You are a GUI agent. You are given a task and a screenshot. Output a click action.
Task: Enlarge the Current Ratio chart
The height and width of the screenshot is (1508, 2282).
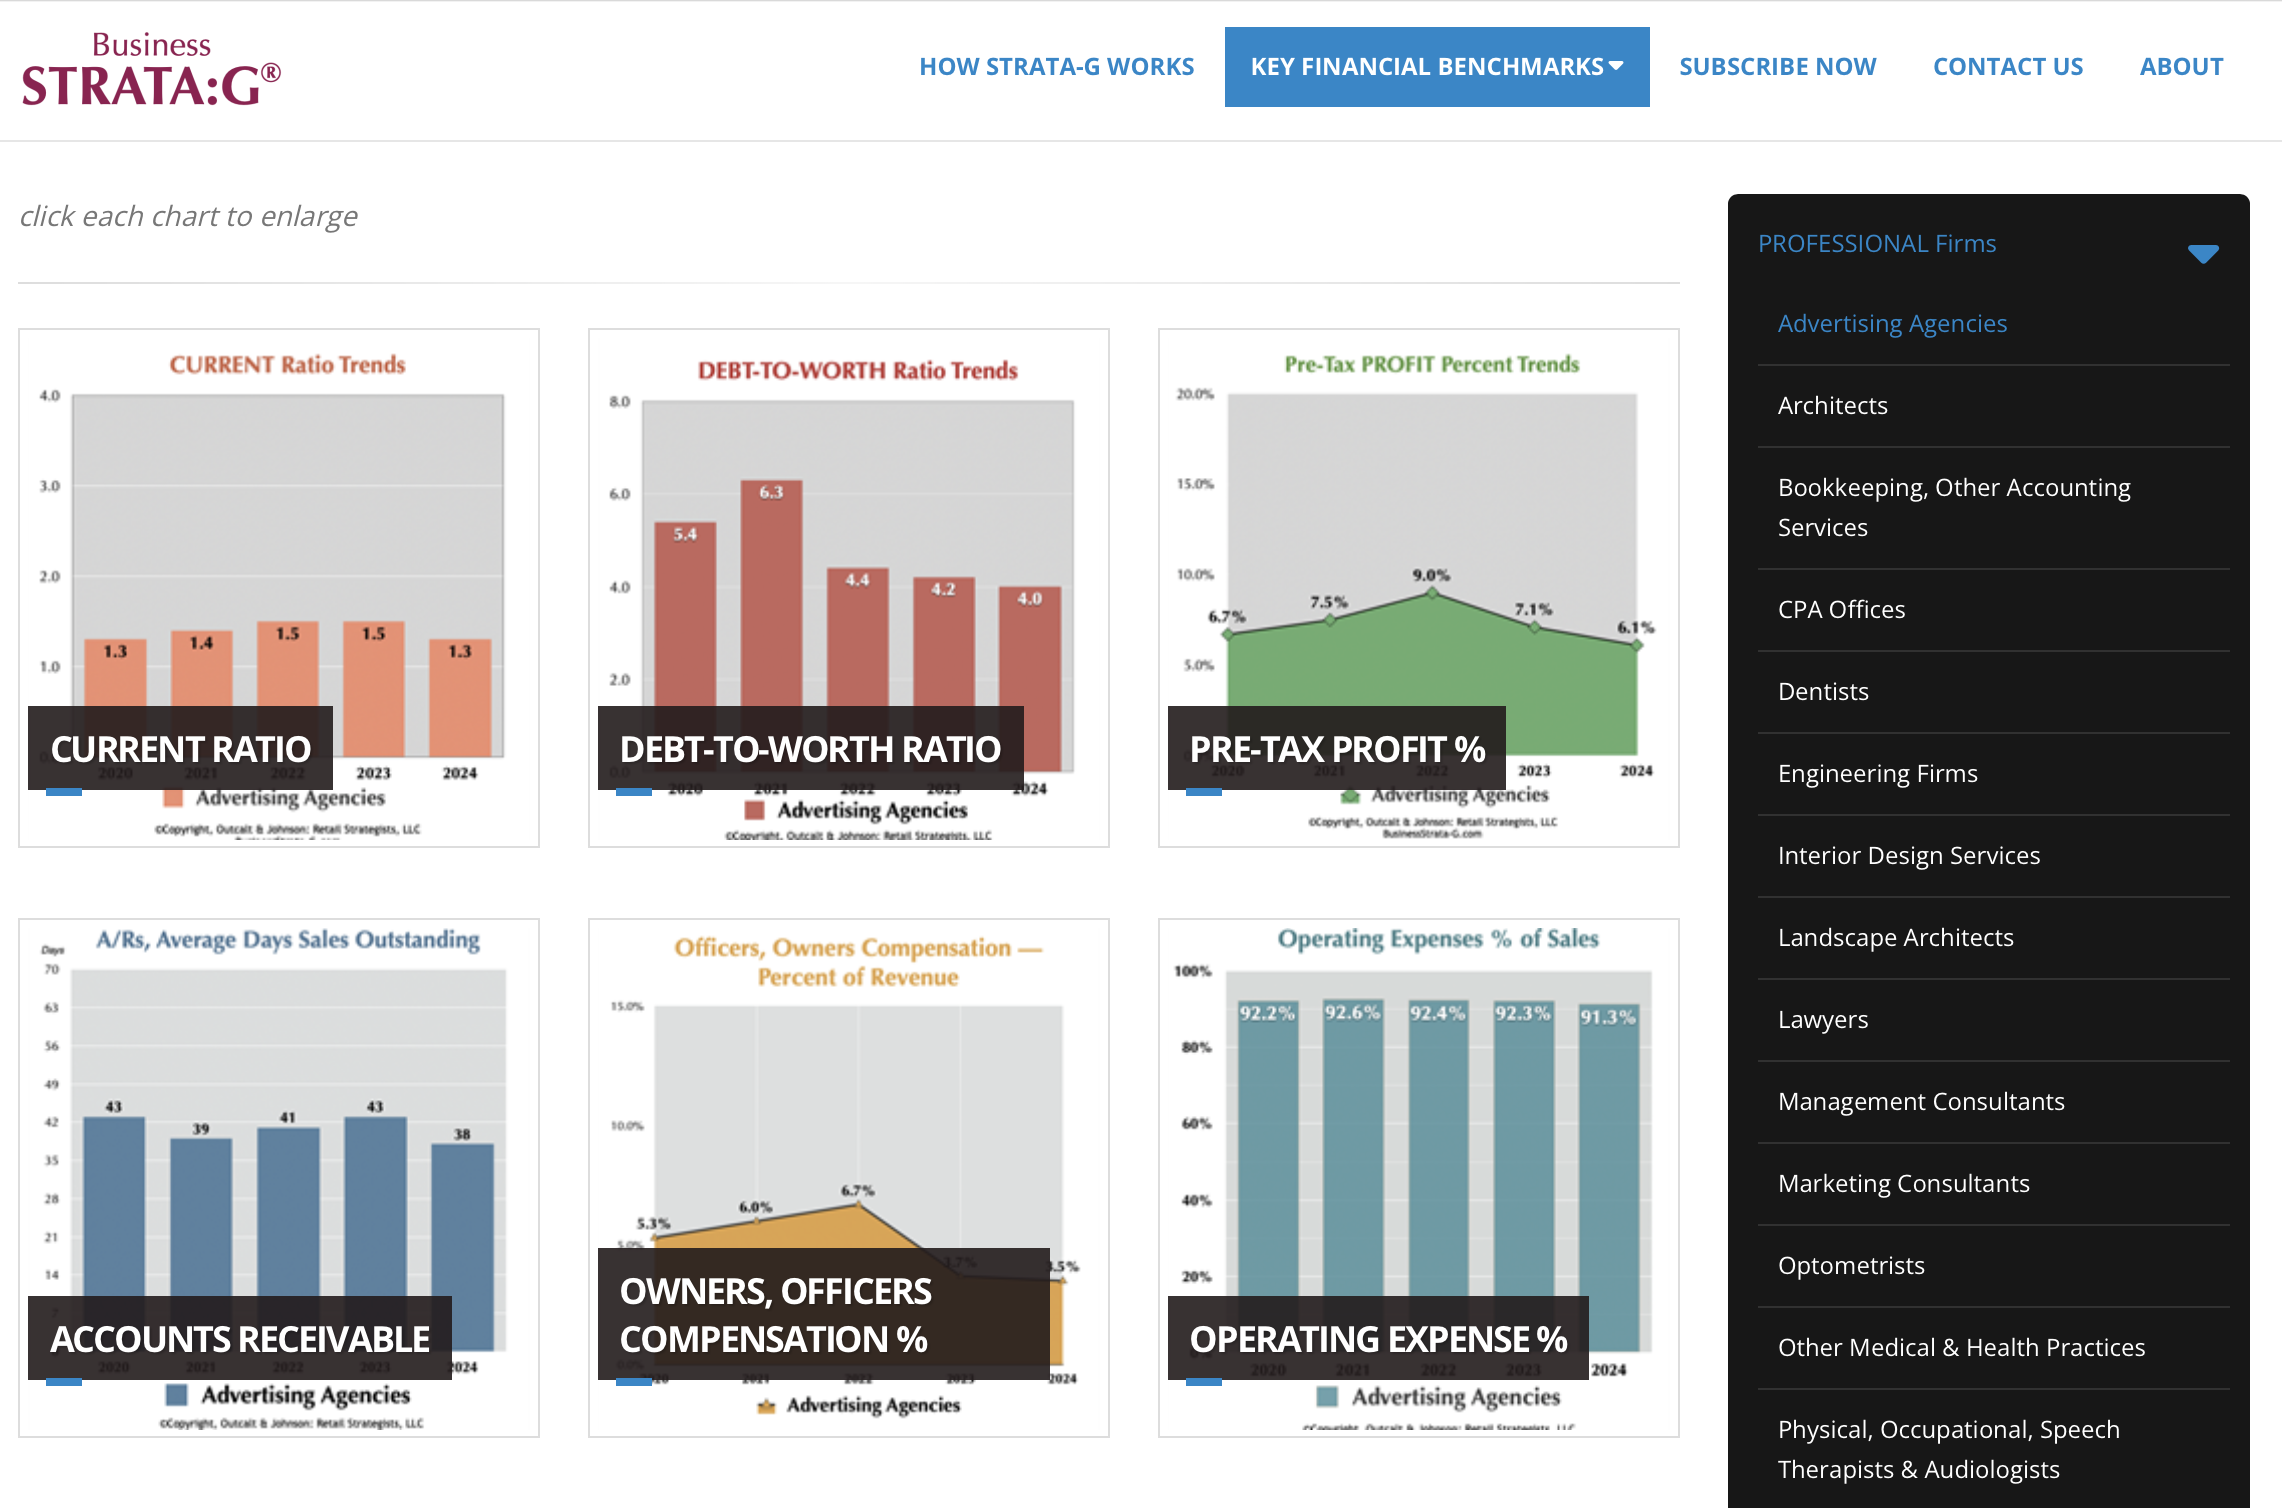[278, 587]
